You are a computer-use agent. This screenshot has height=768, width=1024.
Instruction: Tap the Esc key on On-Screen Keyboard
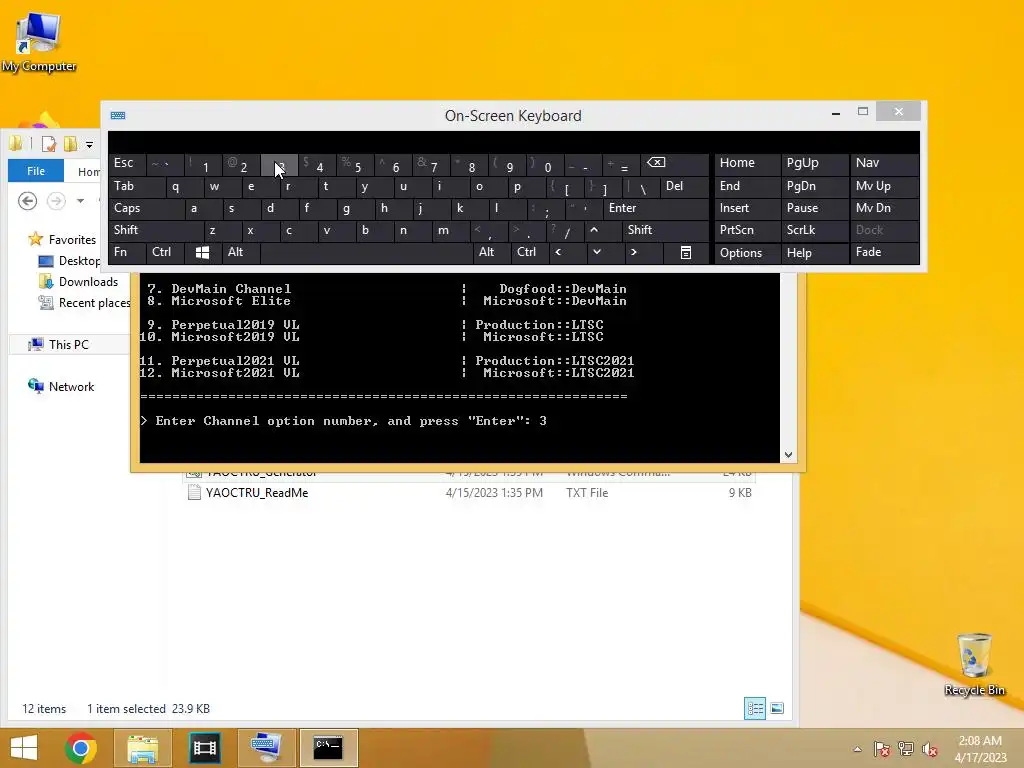tap(127, 164)
